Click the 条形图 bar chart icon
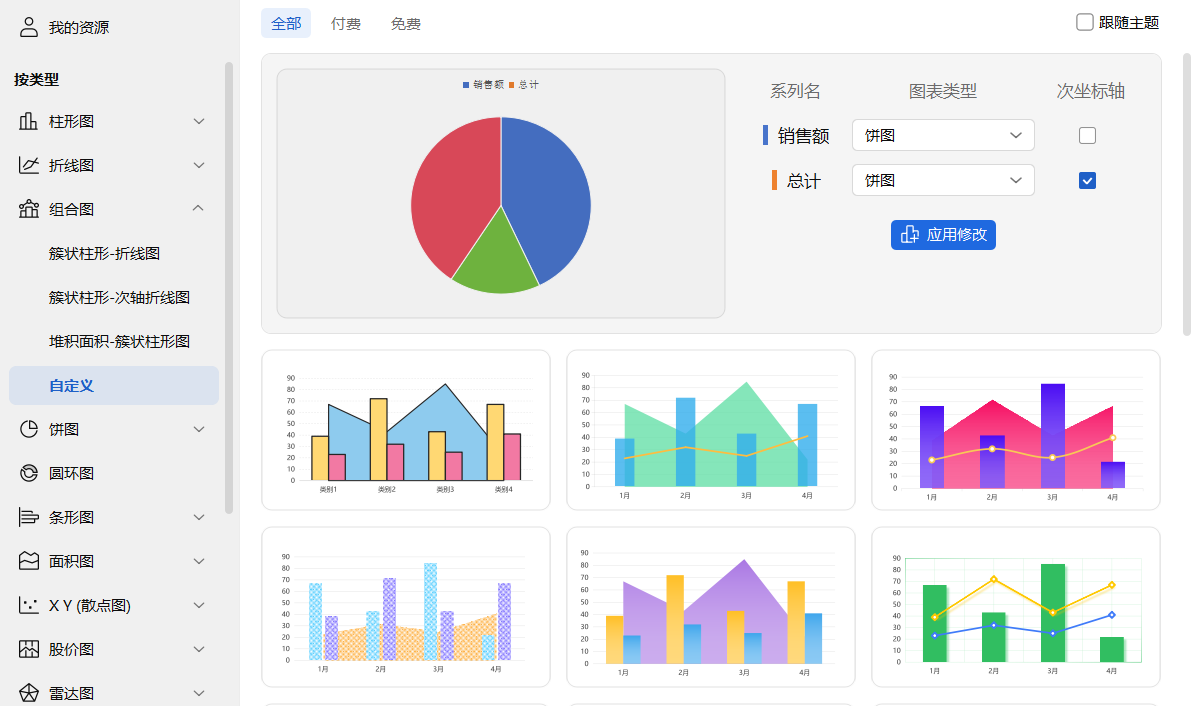Viewport: 1191px width, 706px height. coord(27,517)
